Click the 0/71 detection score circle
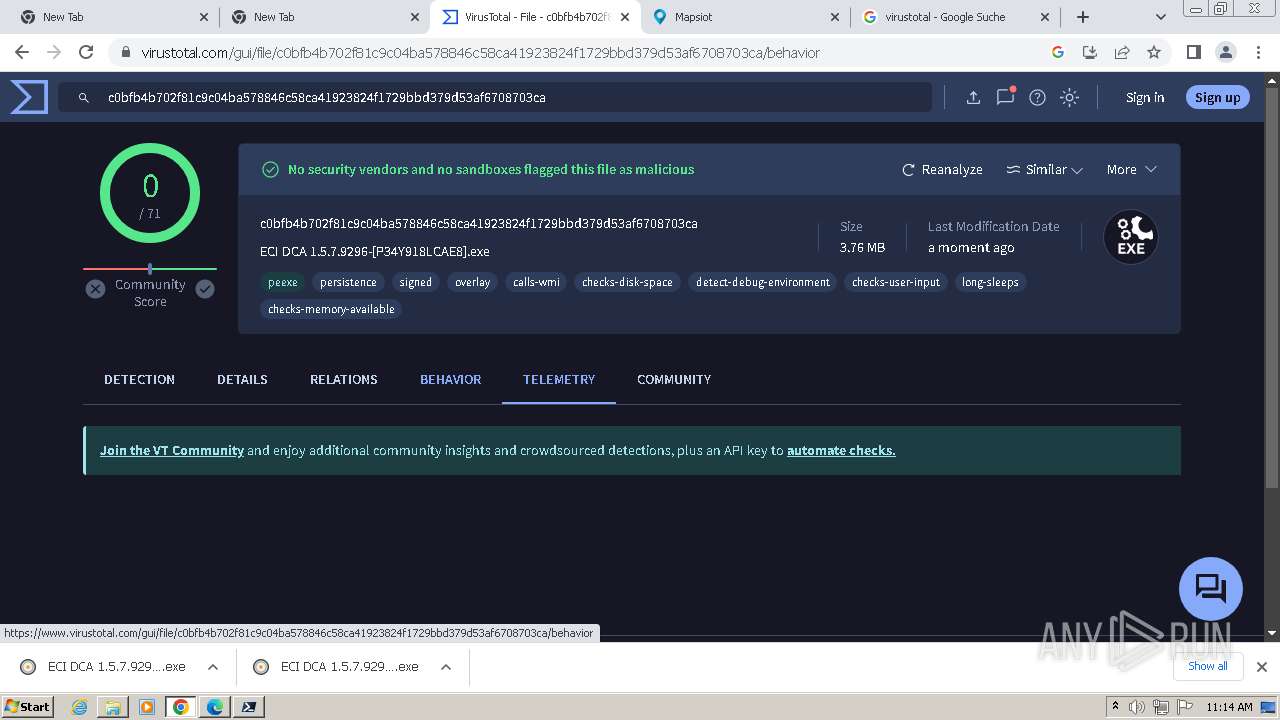 150,193
